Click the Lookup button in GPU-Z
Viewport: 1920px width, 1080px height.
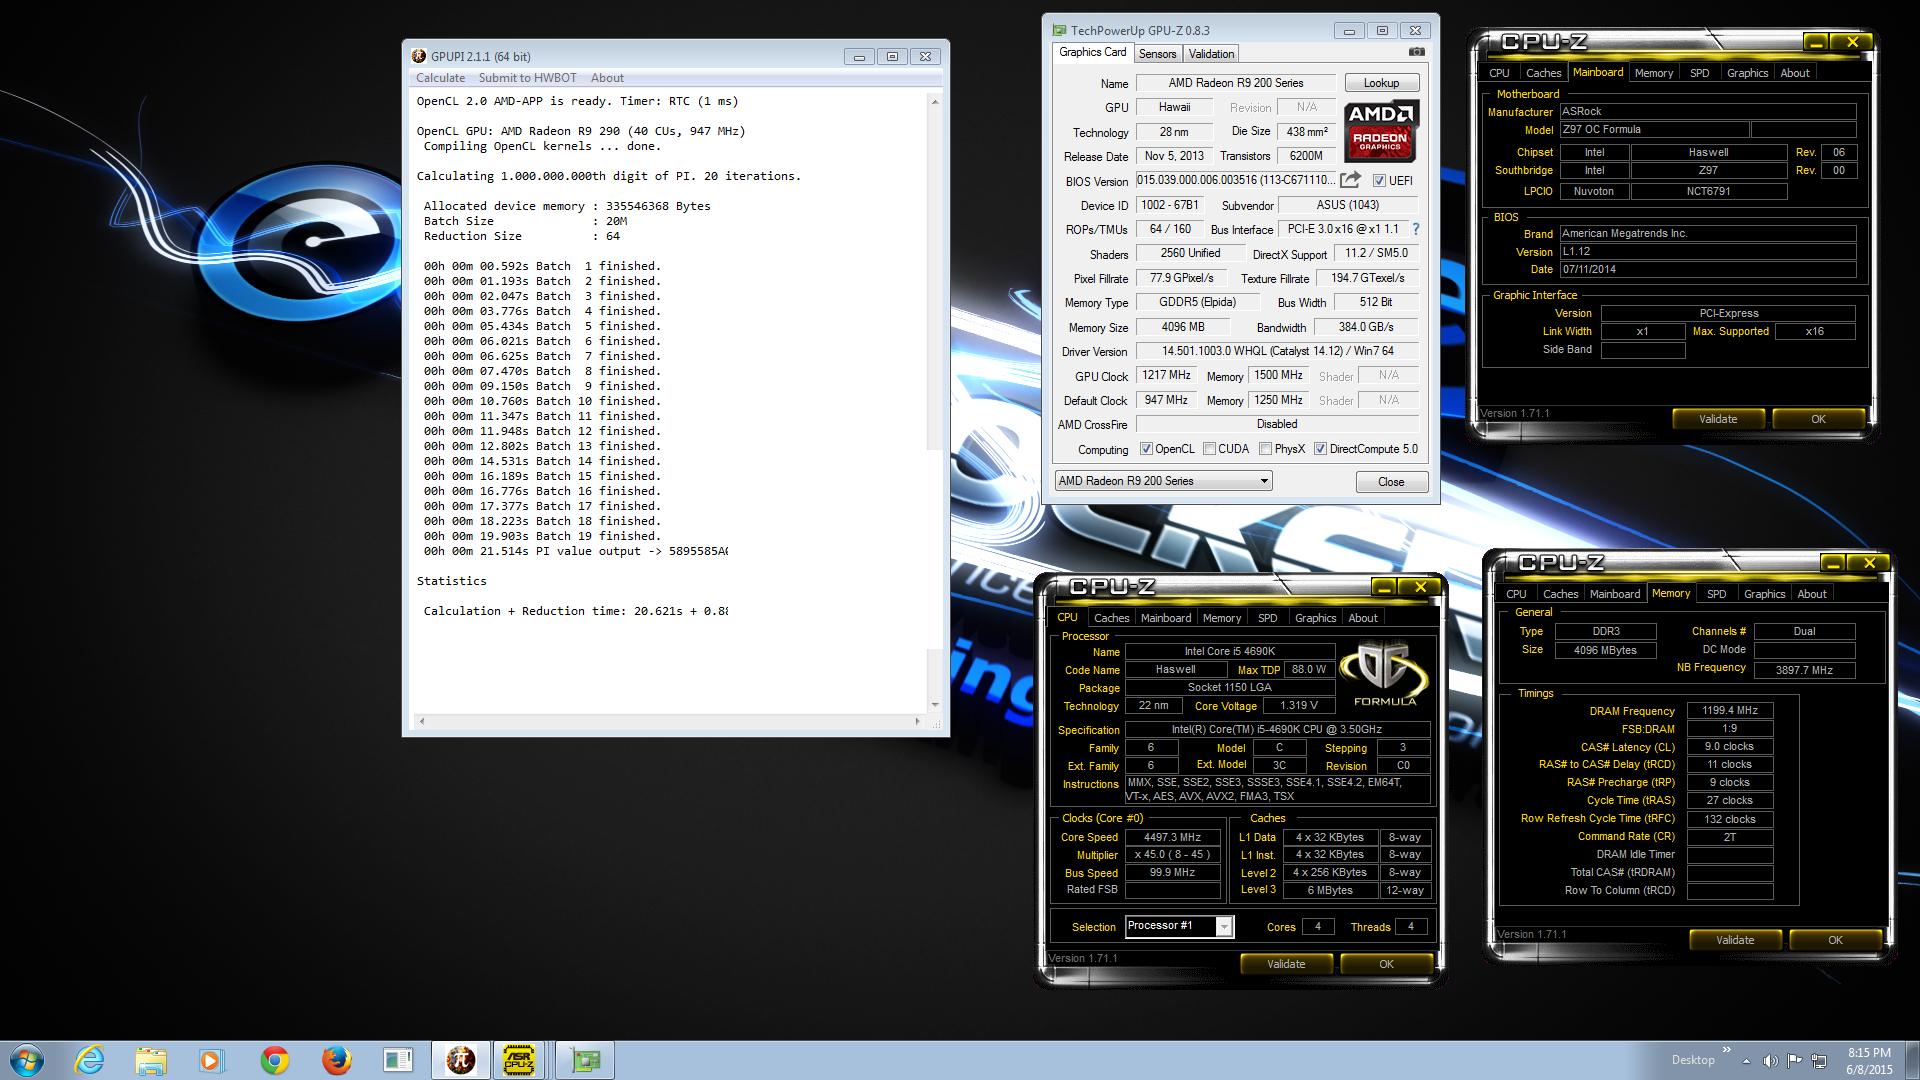(x=1381, y=83)
